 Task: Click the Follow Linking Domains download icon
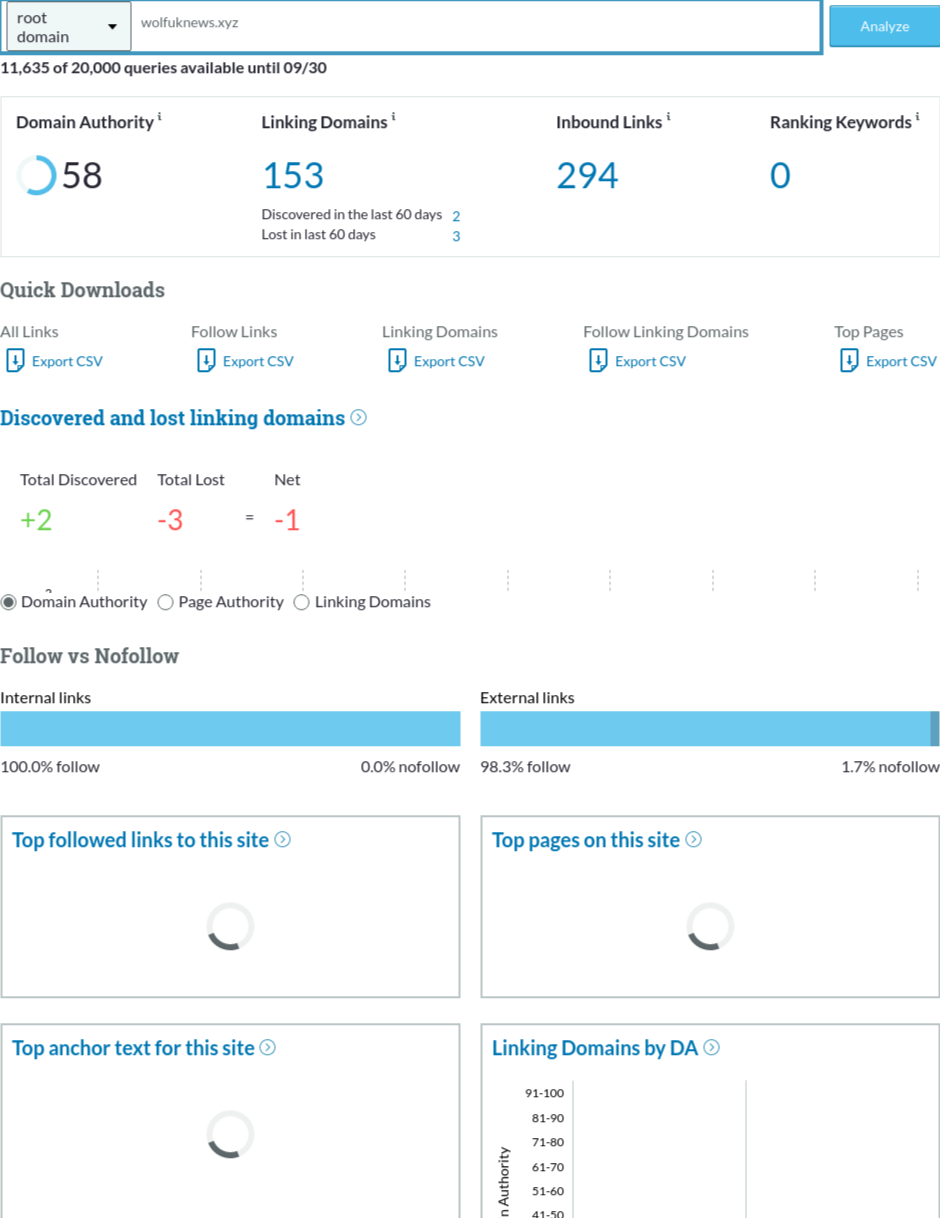(598, 361)
